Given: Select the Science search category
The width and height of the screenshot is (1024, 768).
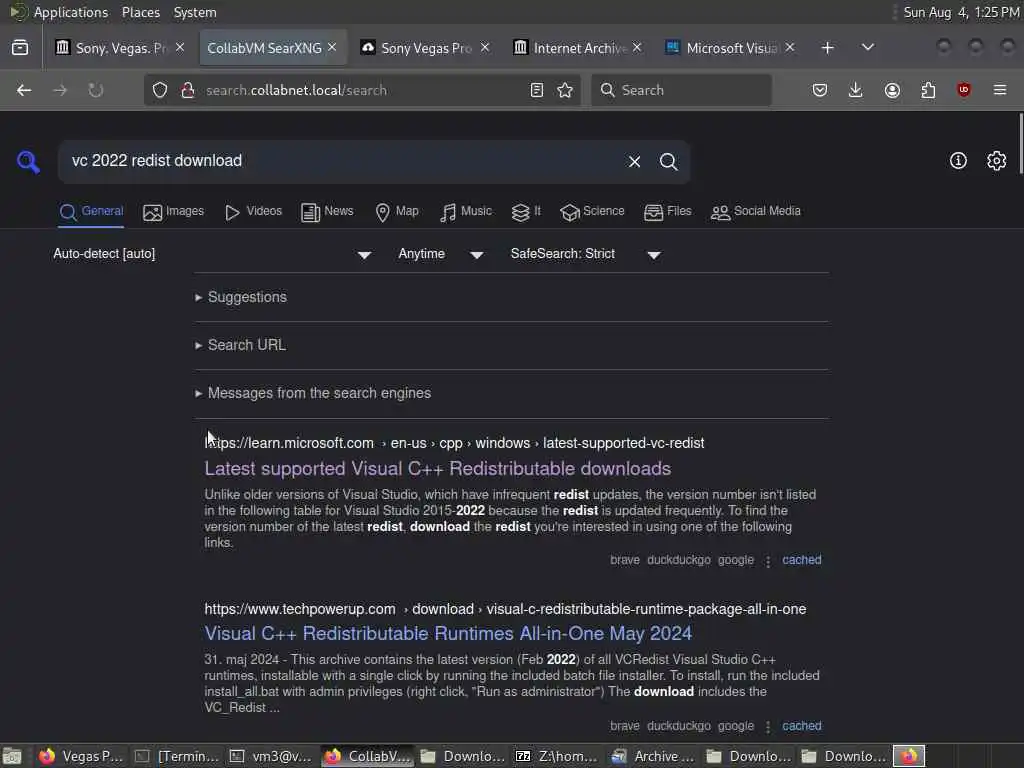Looking at the screenshot, I should click(592, 212).
